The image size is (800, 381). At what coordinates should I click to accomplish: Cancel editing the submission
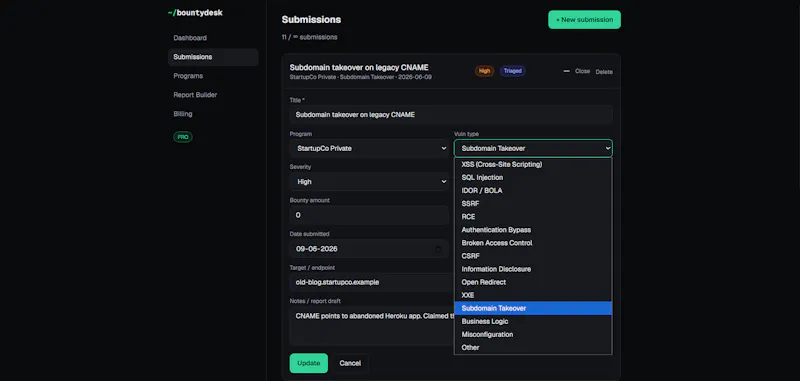click(x=350, y=363)
